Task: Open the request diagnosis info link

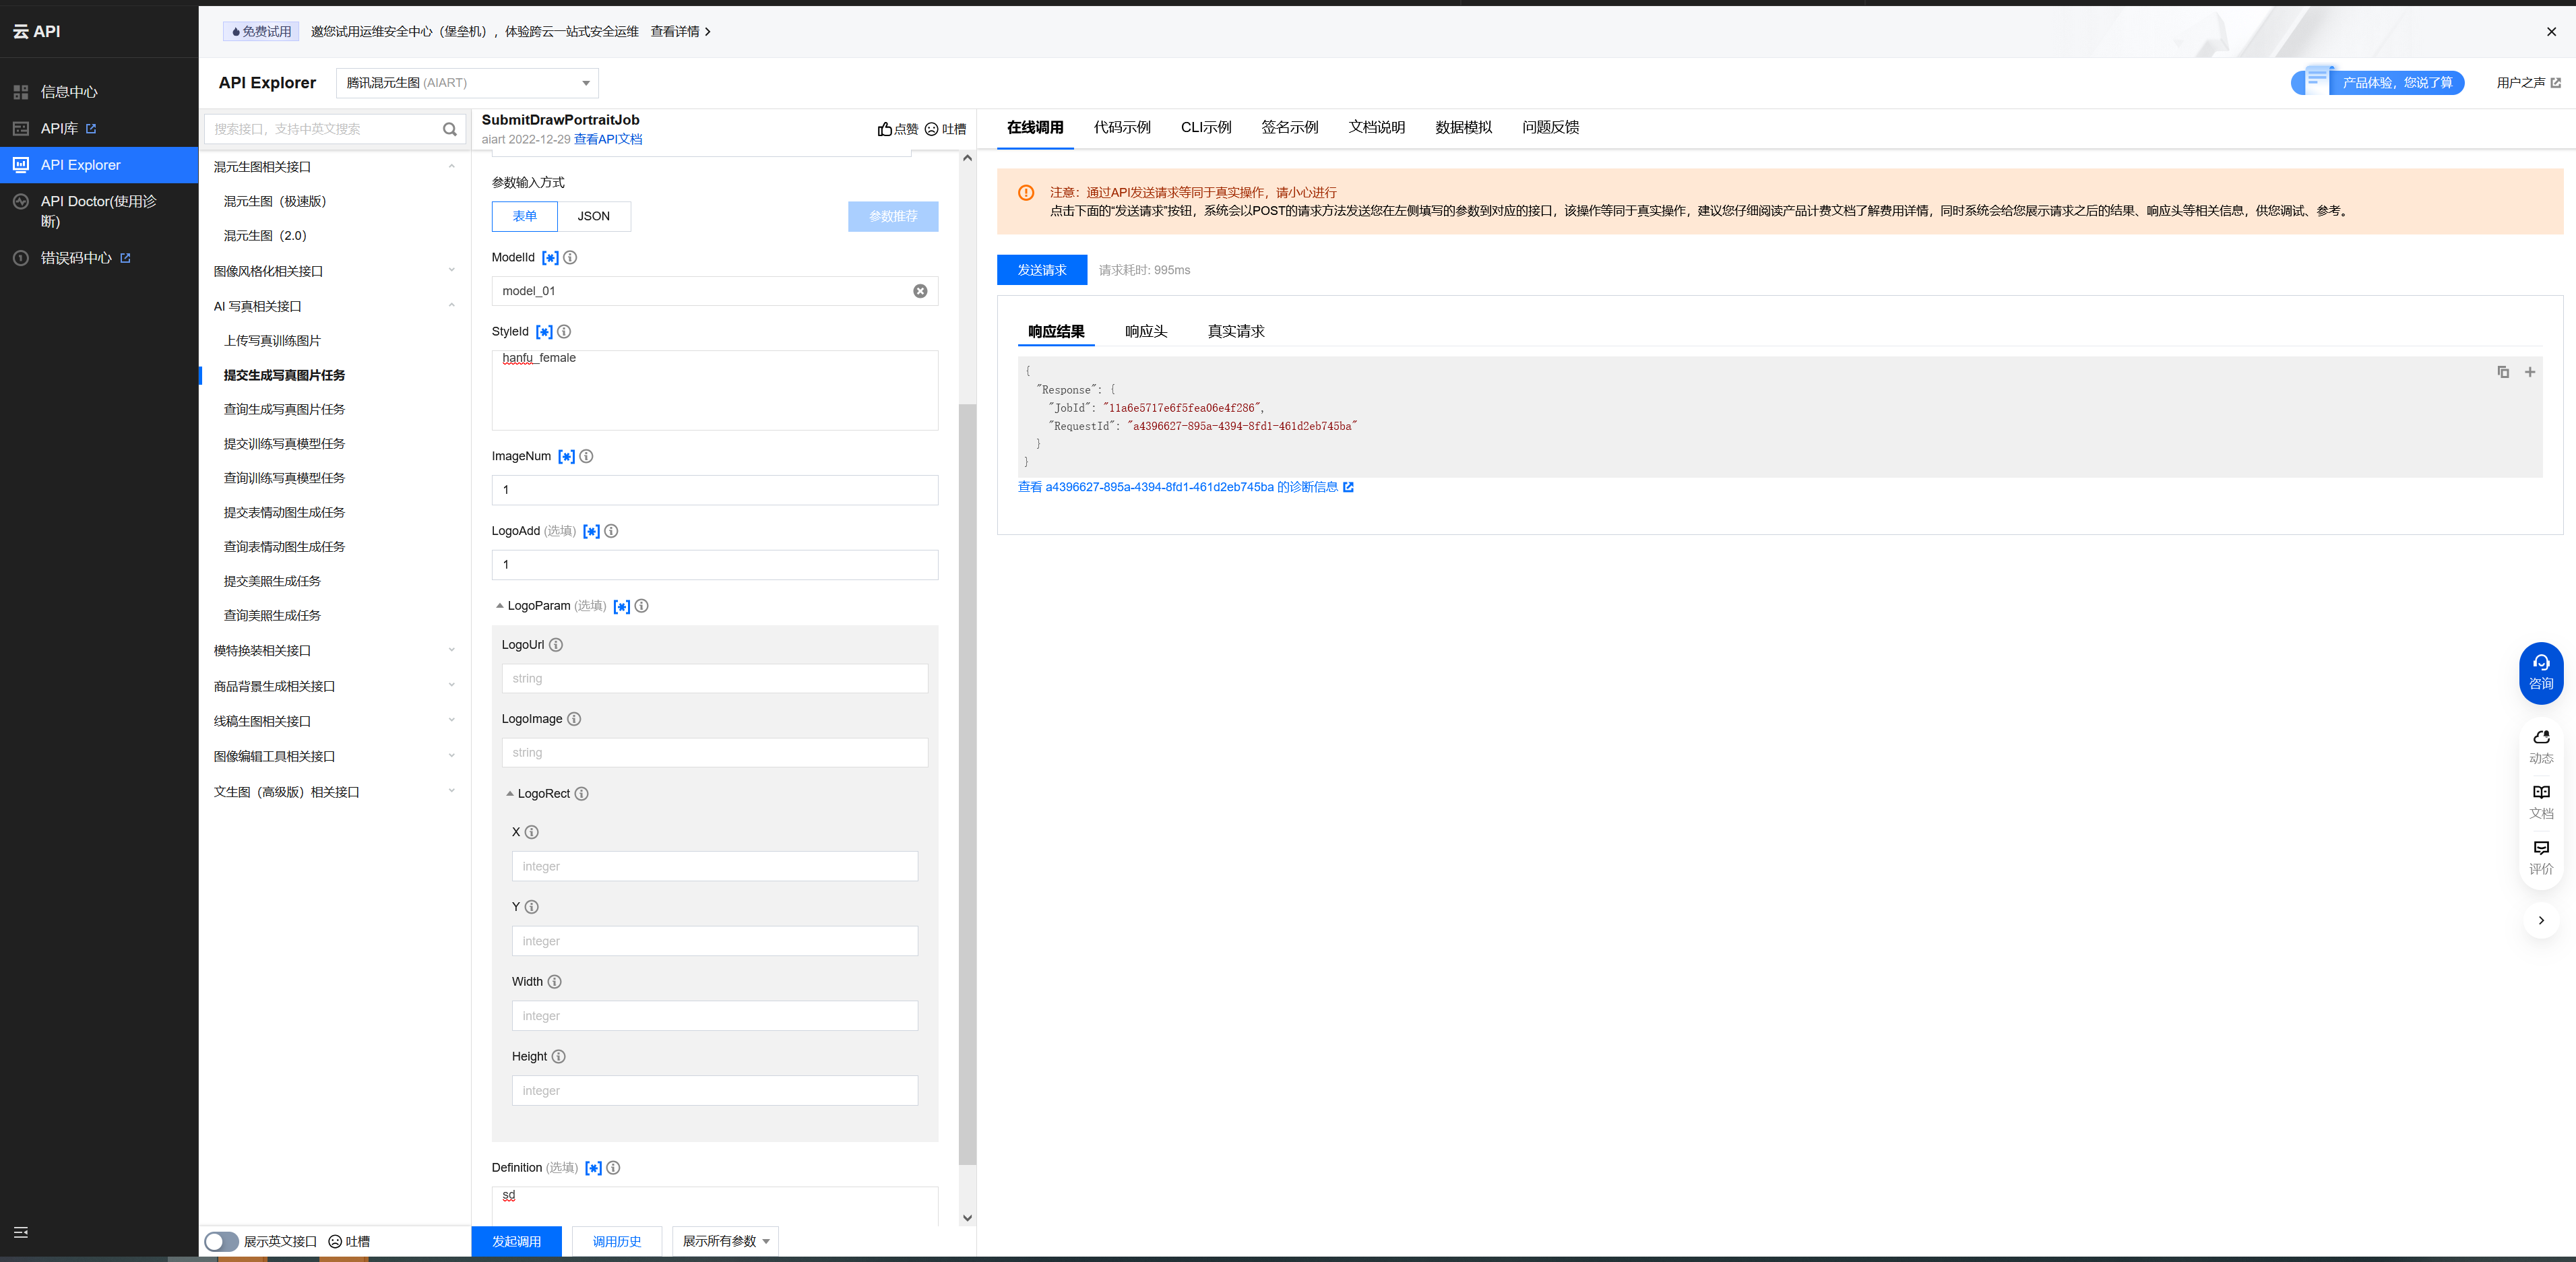Action: (x=1186, y=487)
